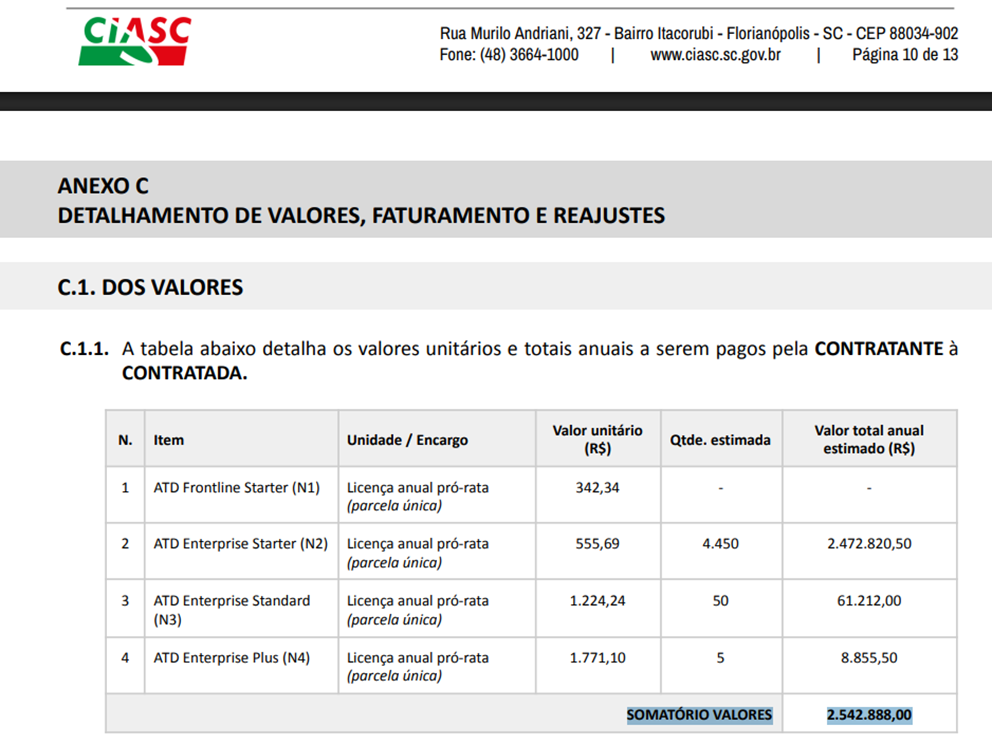Click the highlighted sum '2.542.888,00'
Viewport: 992px width, 745px height.
pos(869,715)
